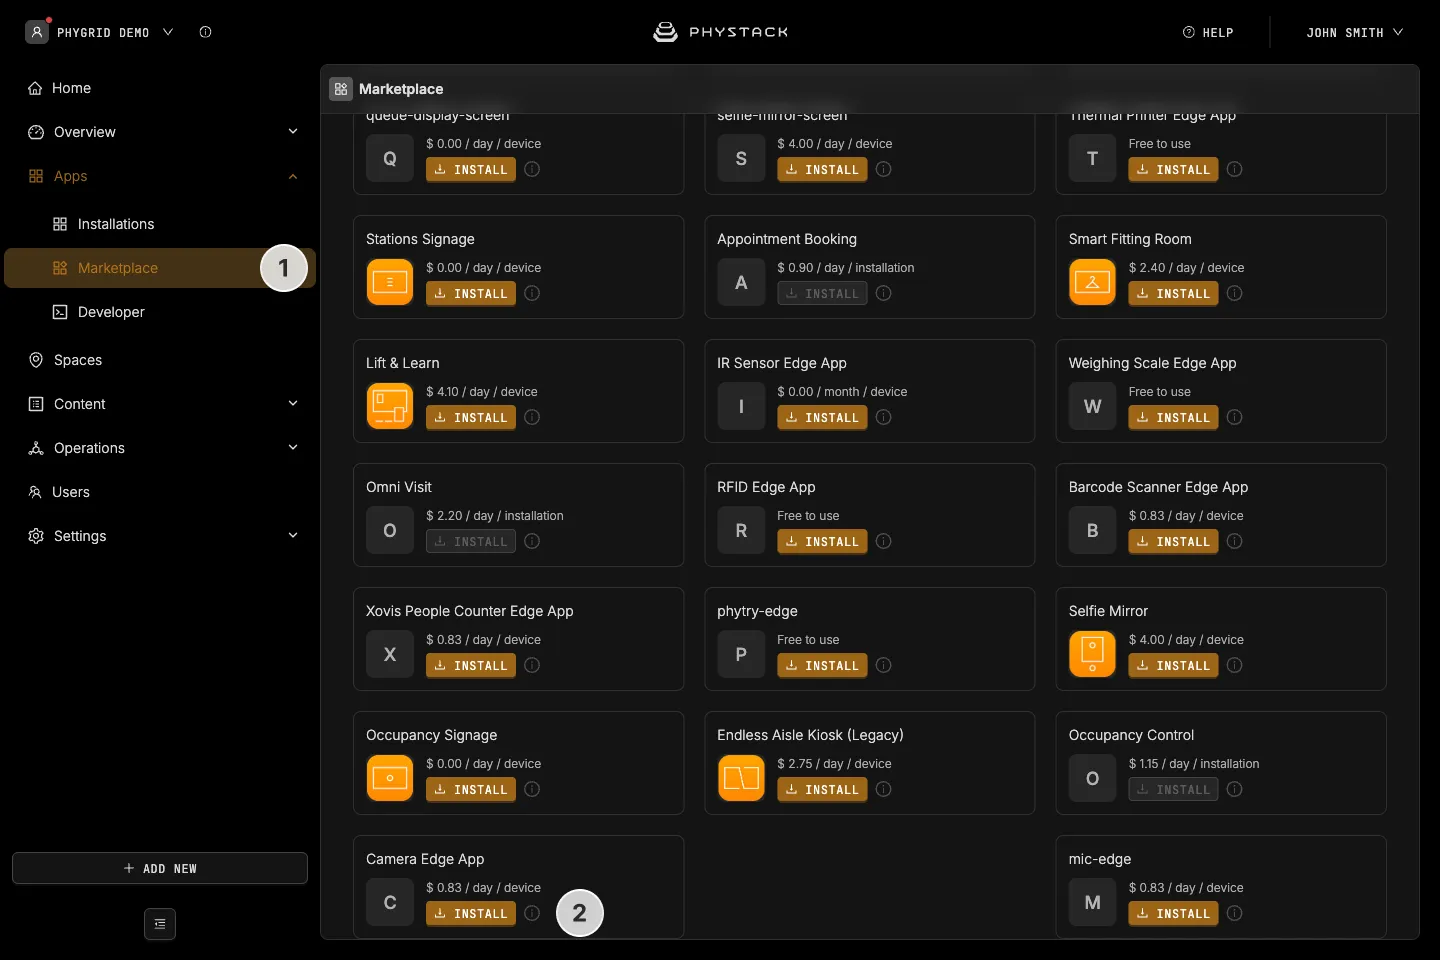Click the Occupancy Control app title
Viewport: 1440px width, 960px height.
pos(1131,735)
